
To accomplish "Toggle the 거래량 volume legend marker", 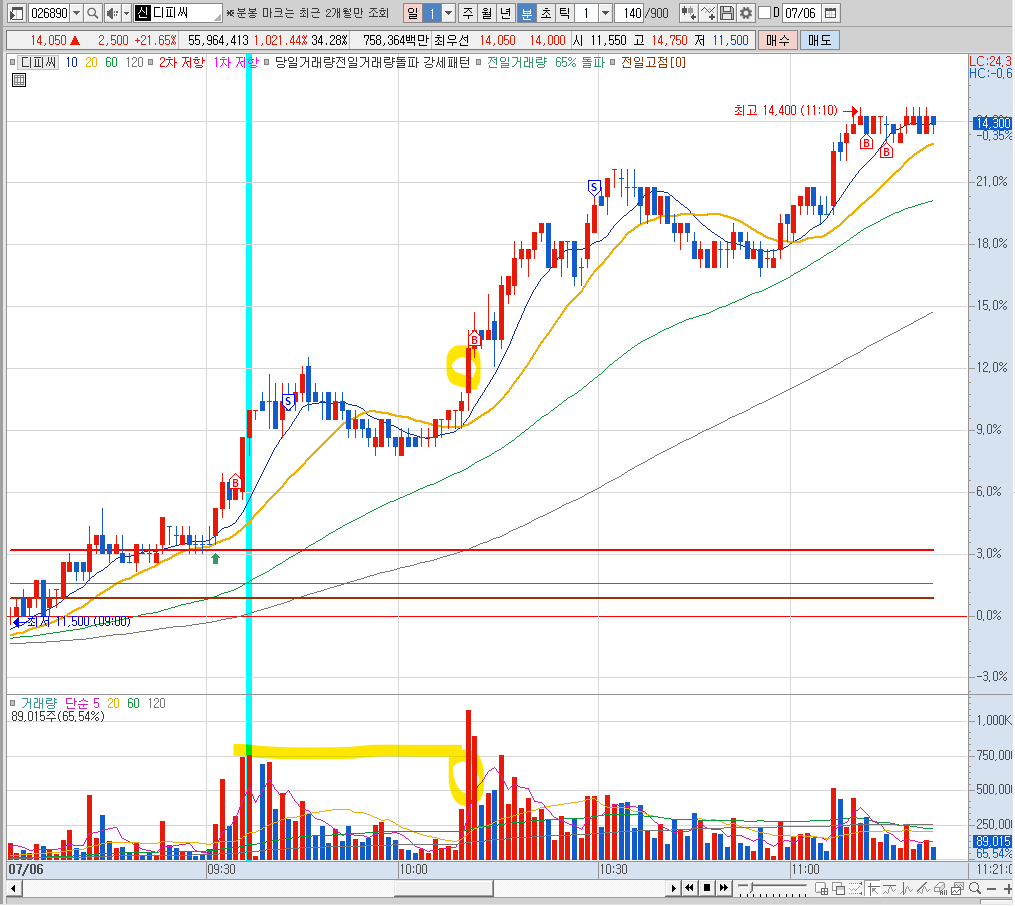I will (x=12, y=703).
